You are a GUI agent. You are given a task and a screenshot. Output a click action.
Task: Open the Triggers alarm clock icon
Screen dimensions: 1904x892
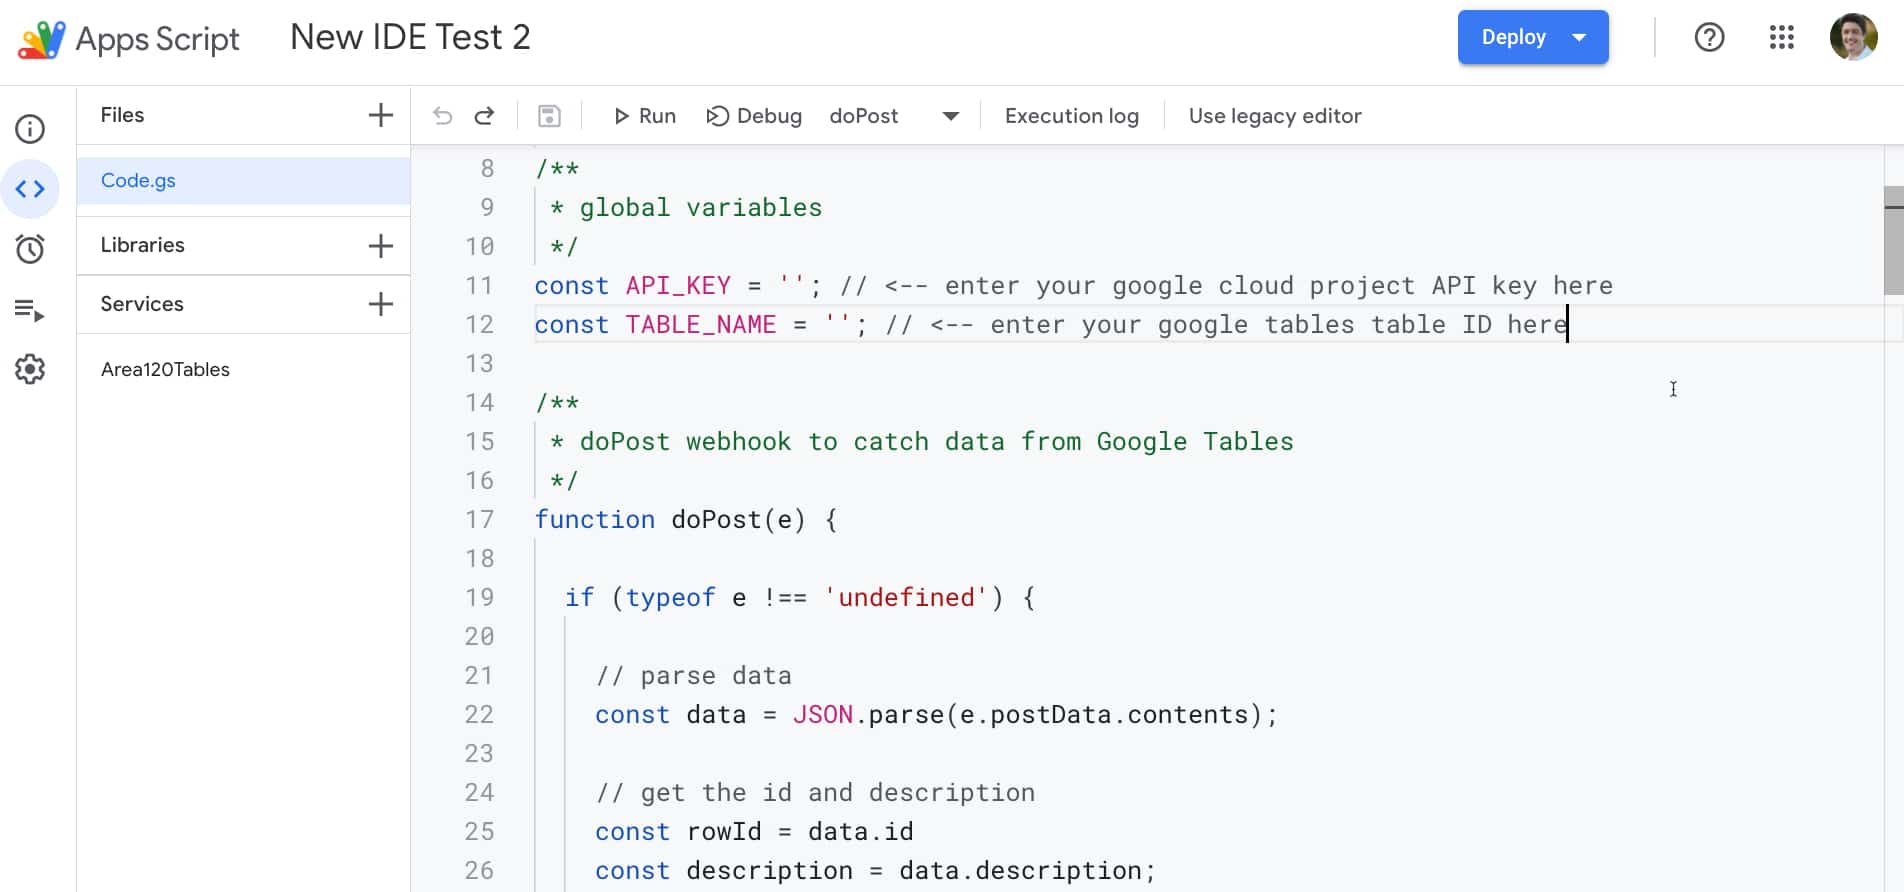[30, 249]
